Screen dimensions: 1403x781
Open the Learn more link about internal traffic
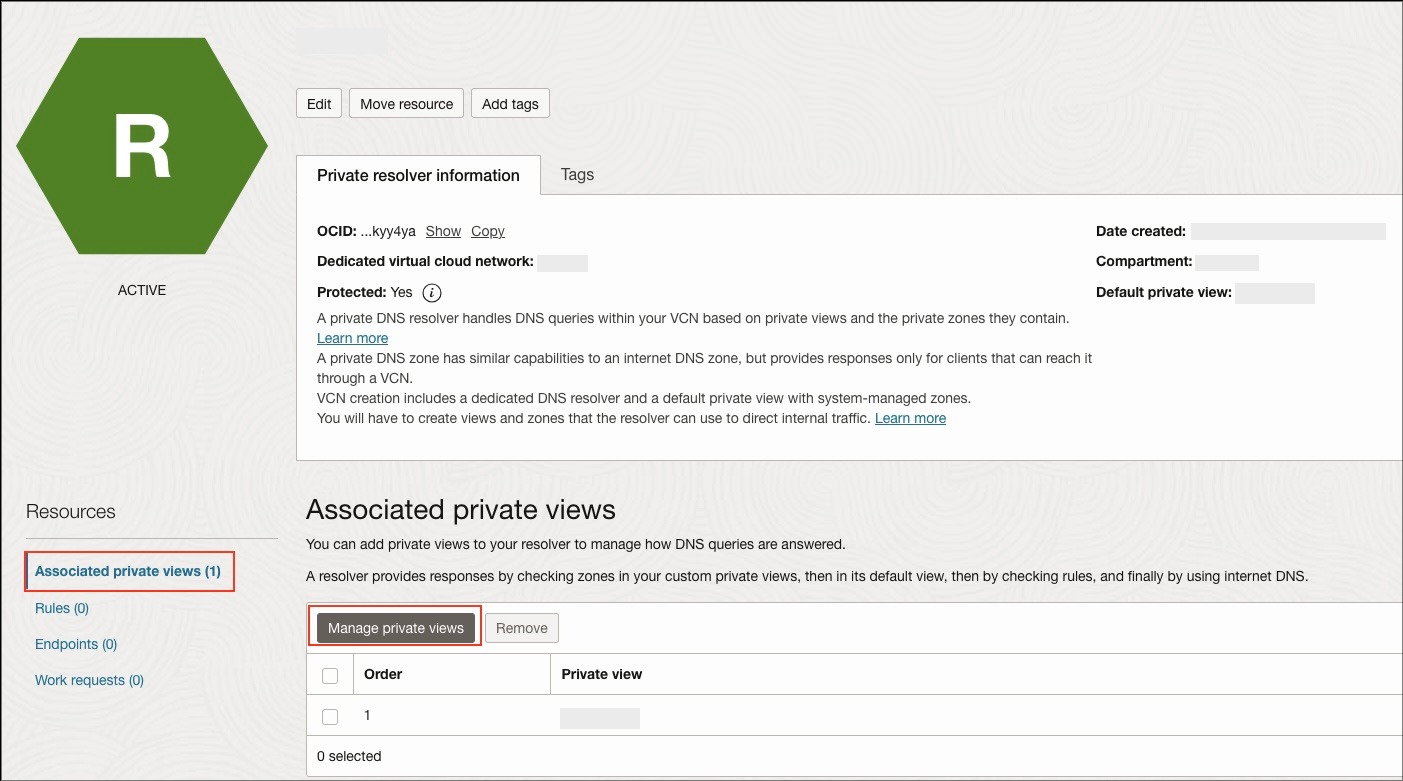coord(909,418)
